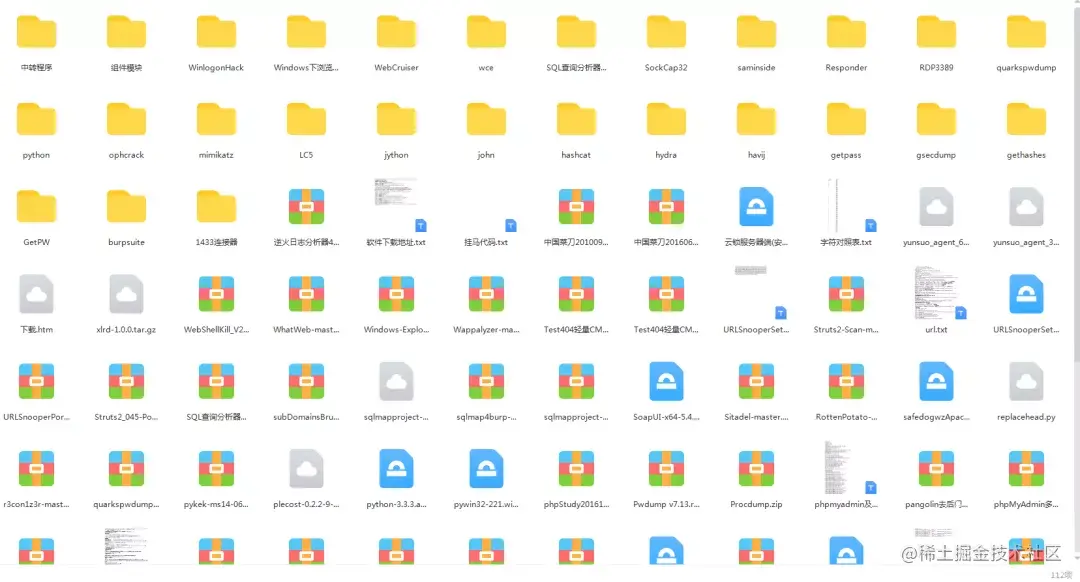Select the Pwdump v7.13.r... archive
The width and height of the screenshot is (1080, 582).
(666, 469)
